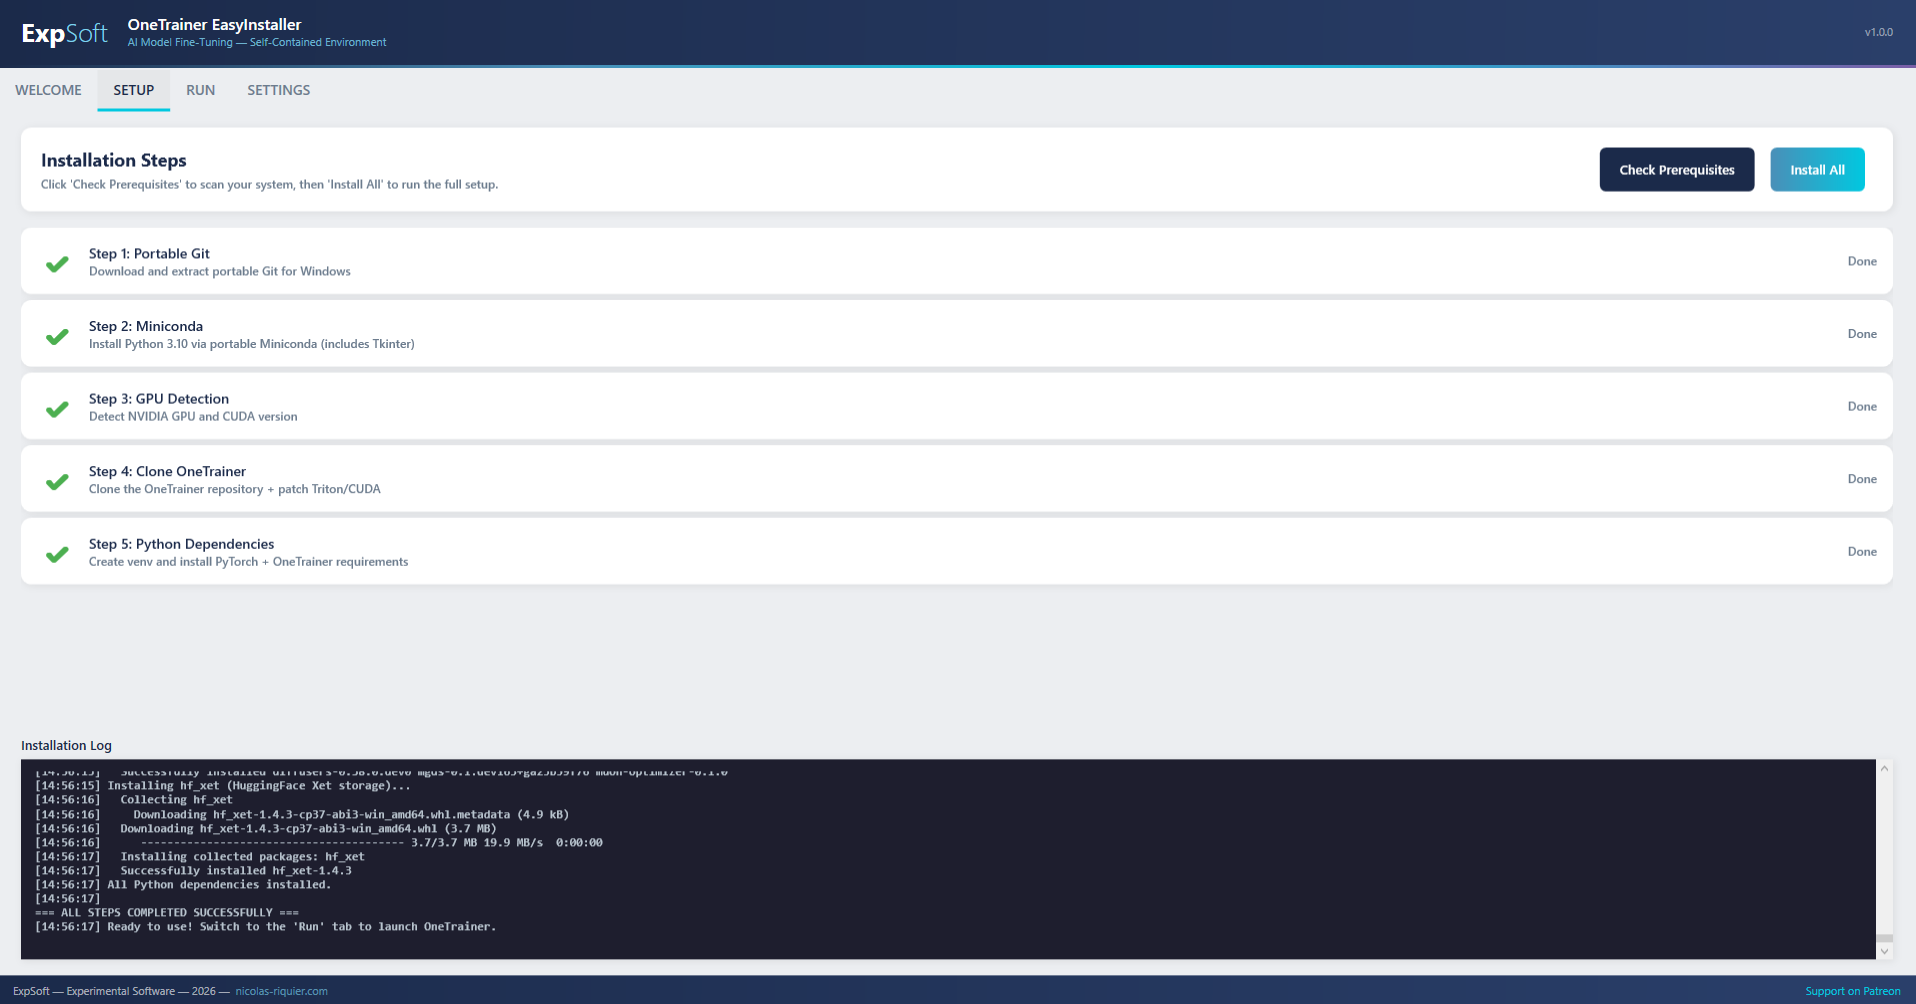Click the 'All Python dependencies installed.' log line
1916x1004 pixels.
point(183,885)
